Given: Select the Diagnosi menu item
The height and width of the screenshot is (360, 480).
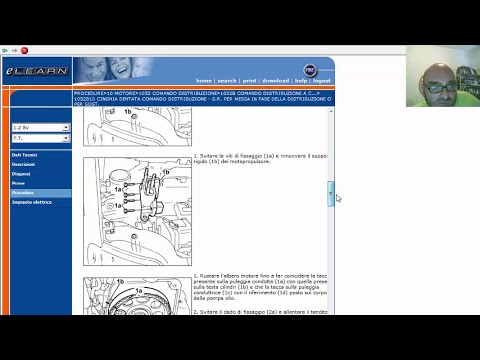Looking at the screenshot, I should (x=21, y=174).
